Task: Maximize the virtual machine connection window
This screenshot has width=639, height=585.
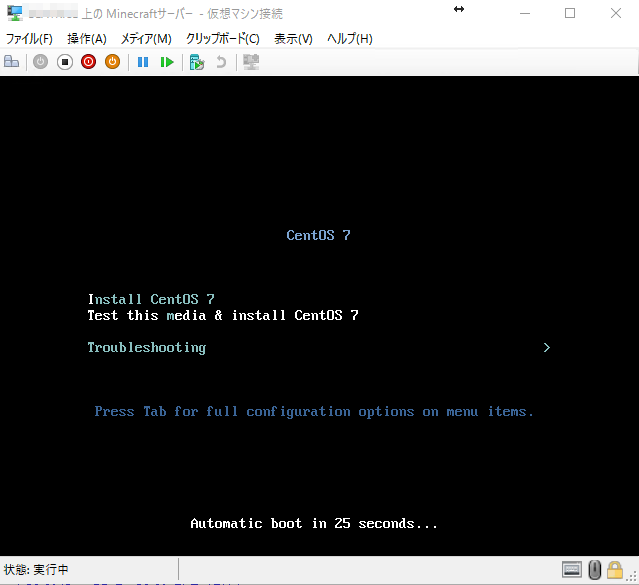Action: (570, 13)
